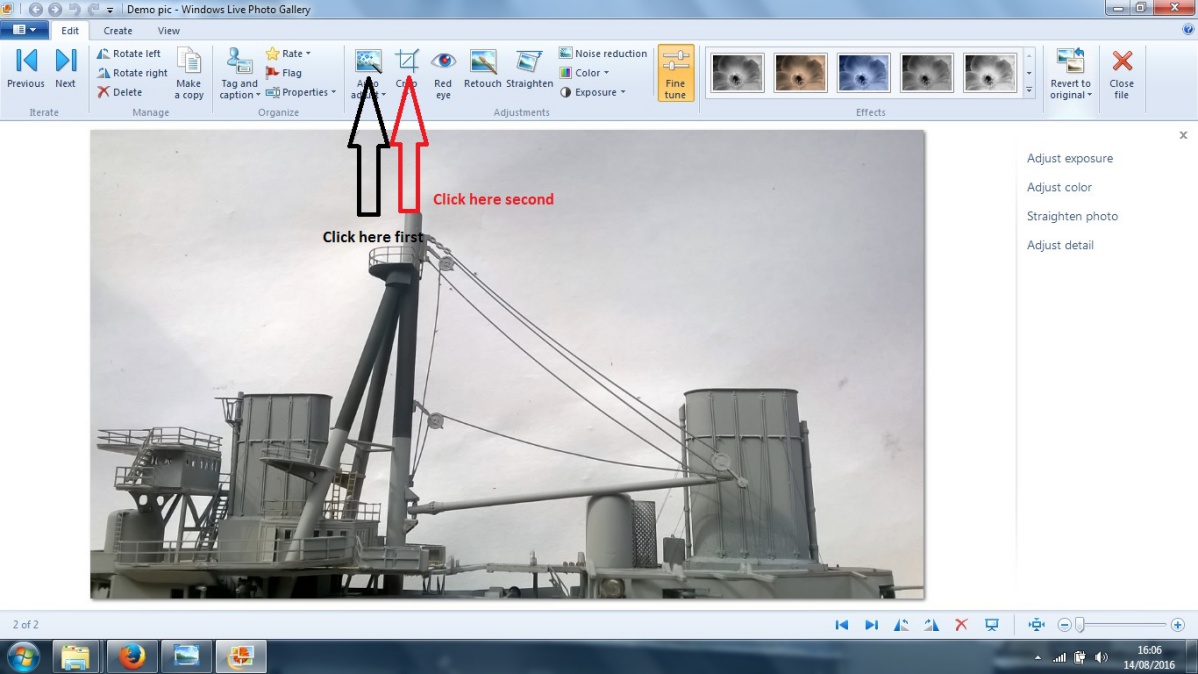Open the Rate dropdown

coord(288,53)
